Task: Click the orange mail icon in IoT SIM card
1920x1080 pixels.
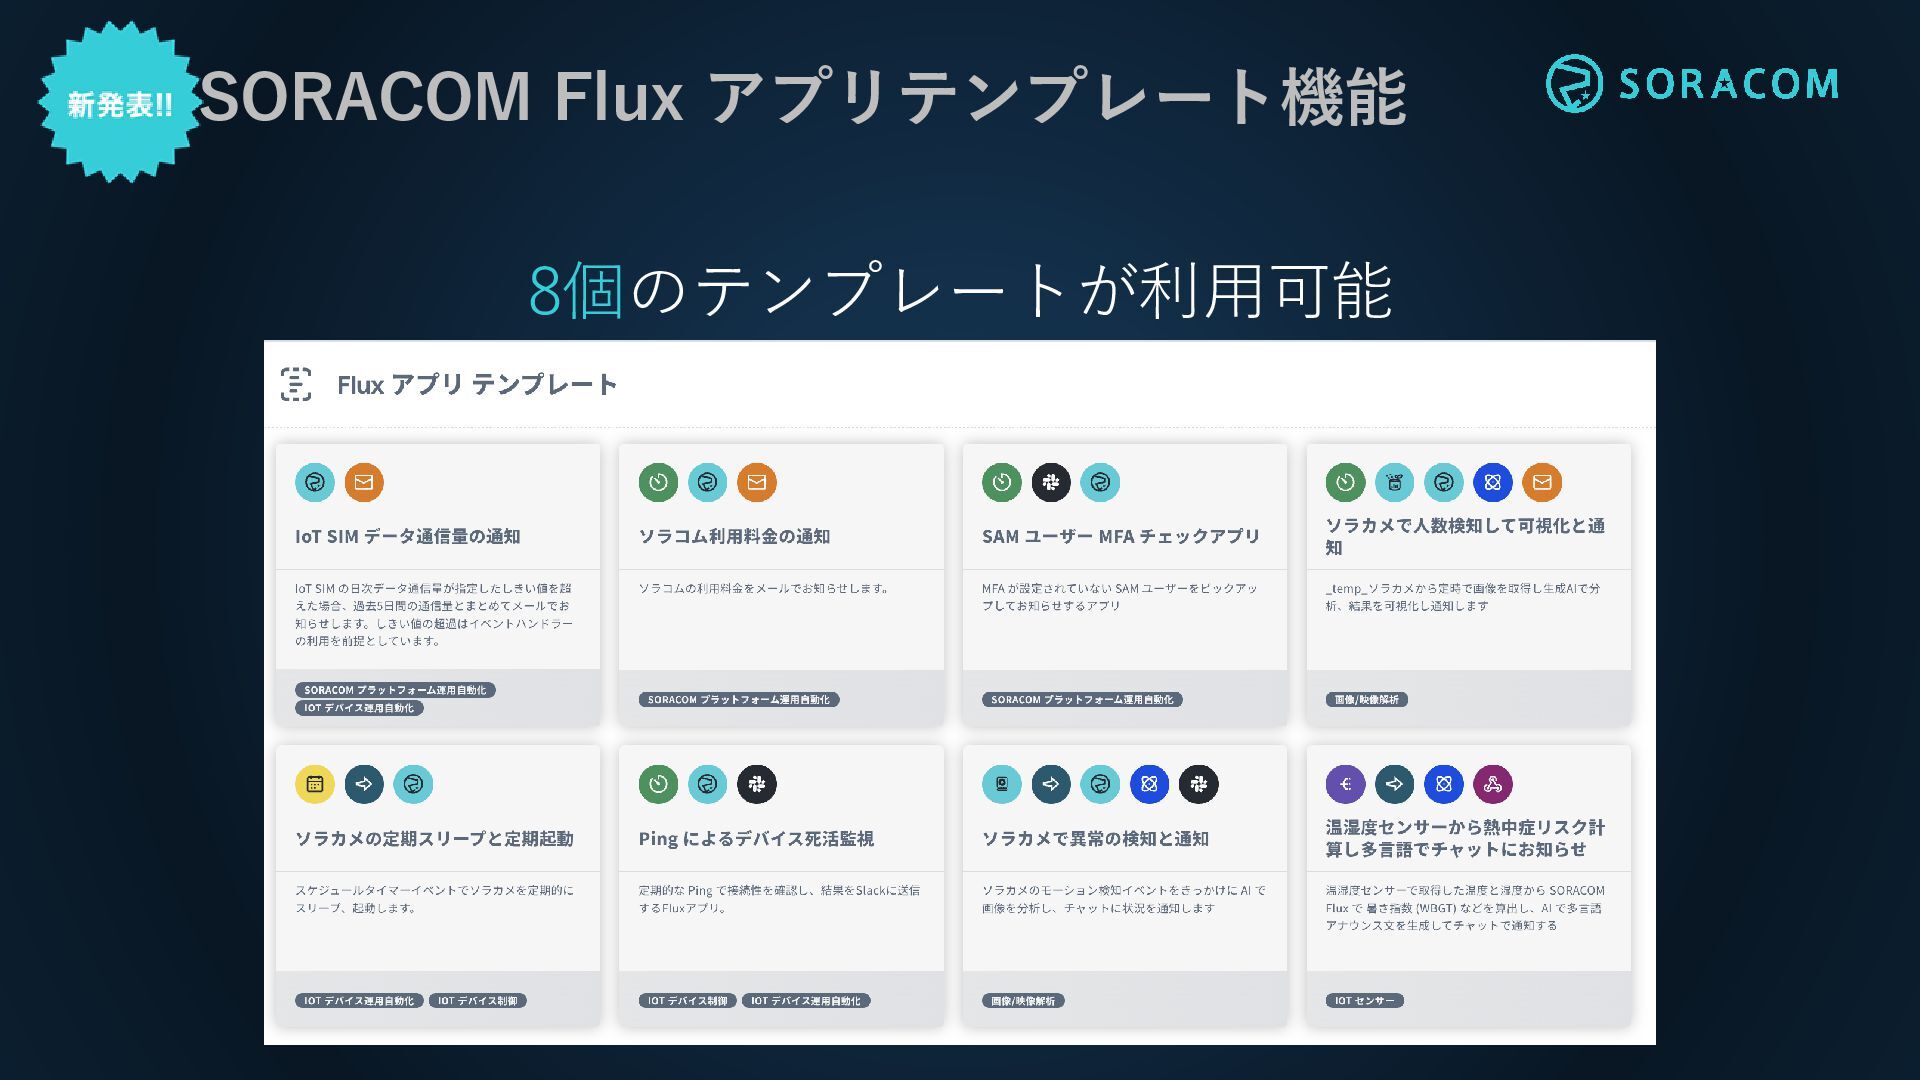Action: [x=364, y=482]
